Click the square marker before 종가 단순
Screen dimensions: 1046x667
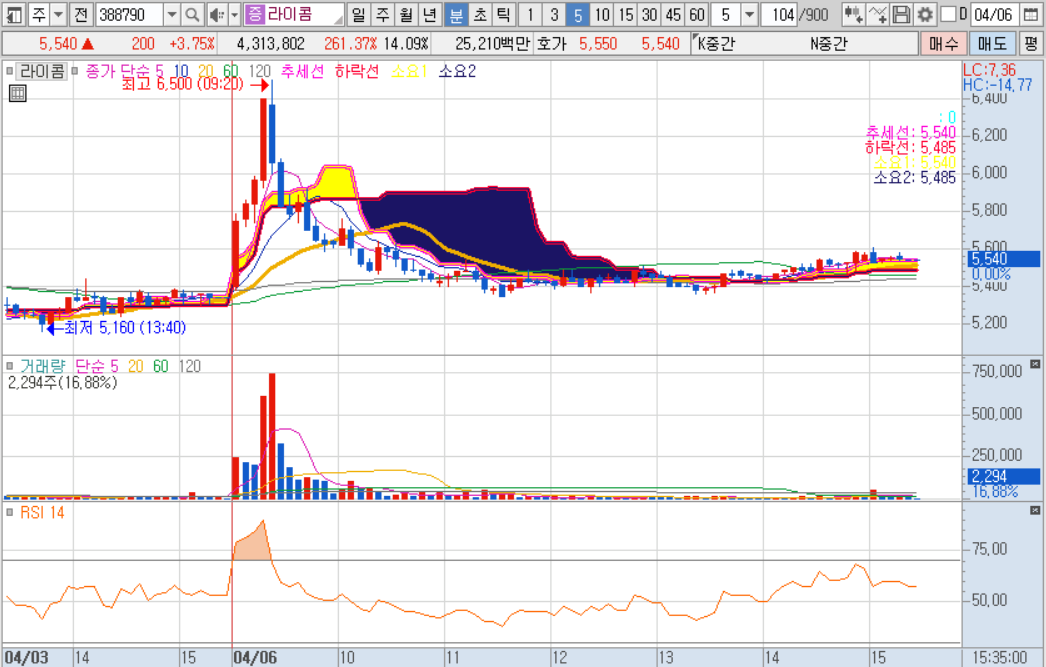pos(75,71)
